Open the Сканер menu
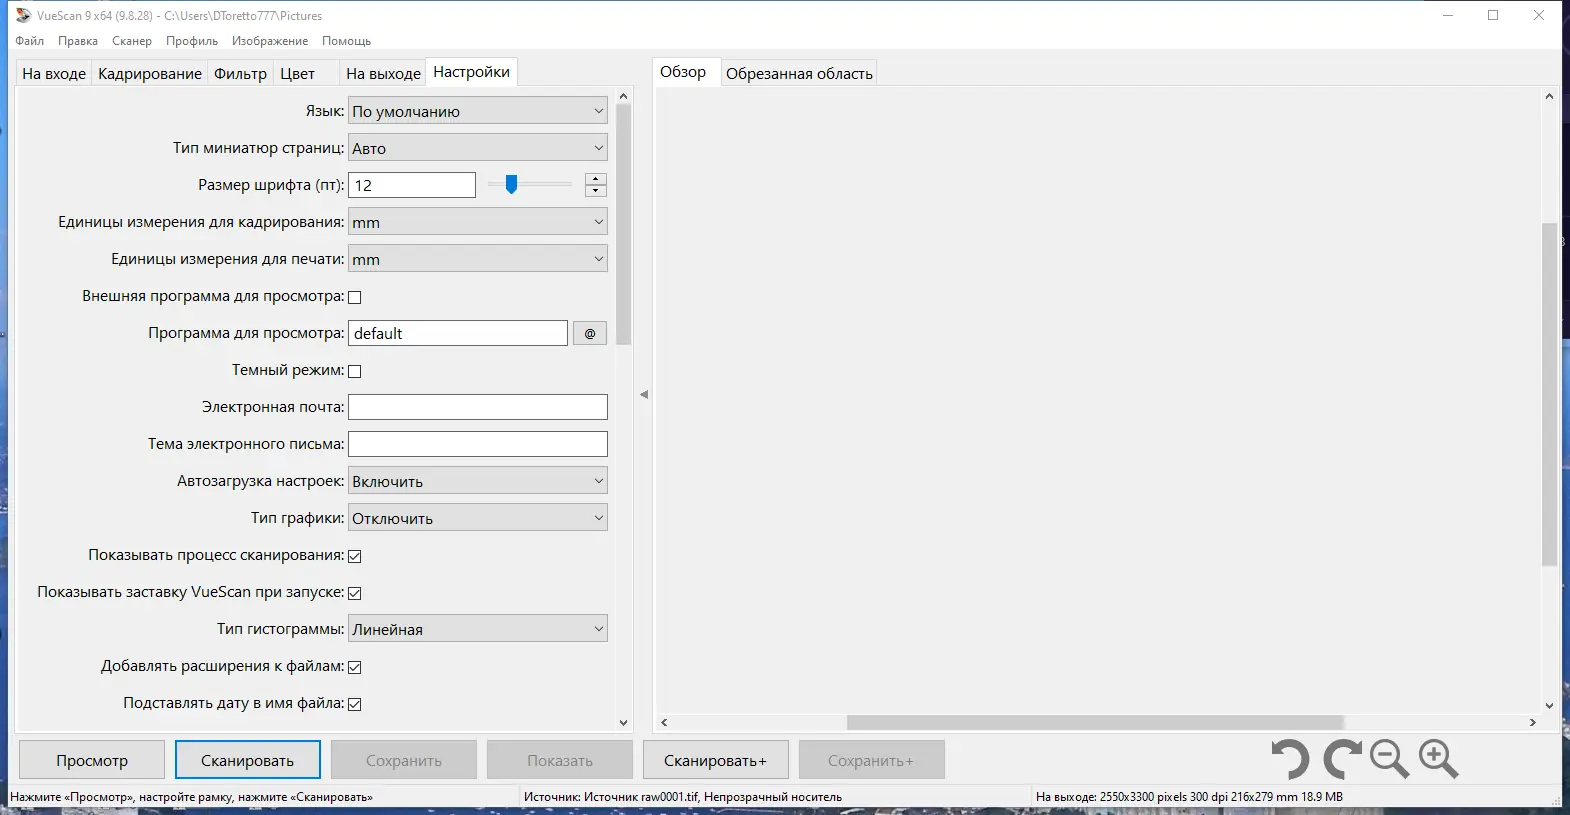1570x815 pixels. pyautogui.click(x=132, y=41)
